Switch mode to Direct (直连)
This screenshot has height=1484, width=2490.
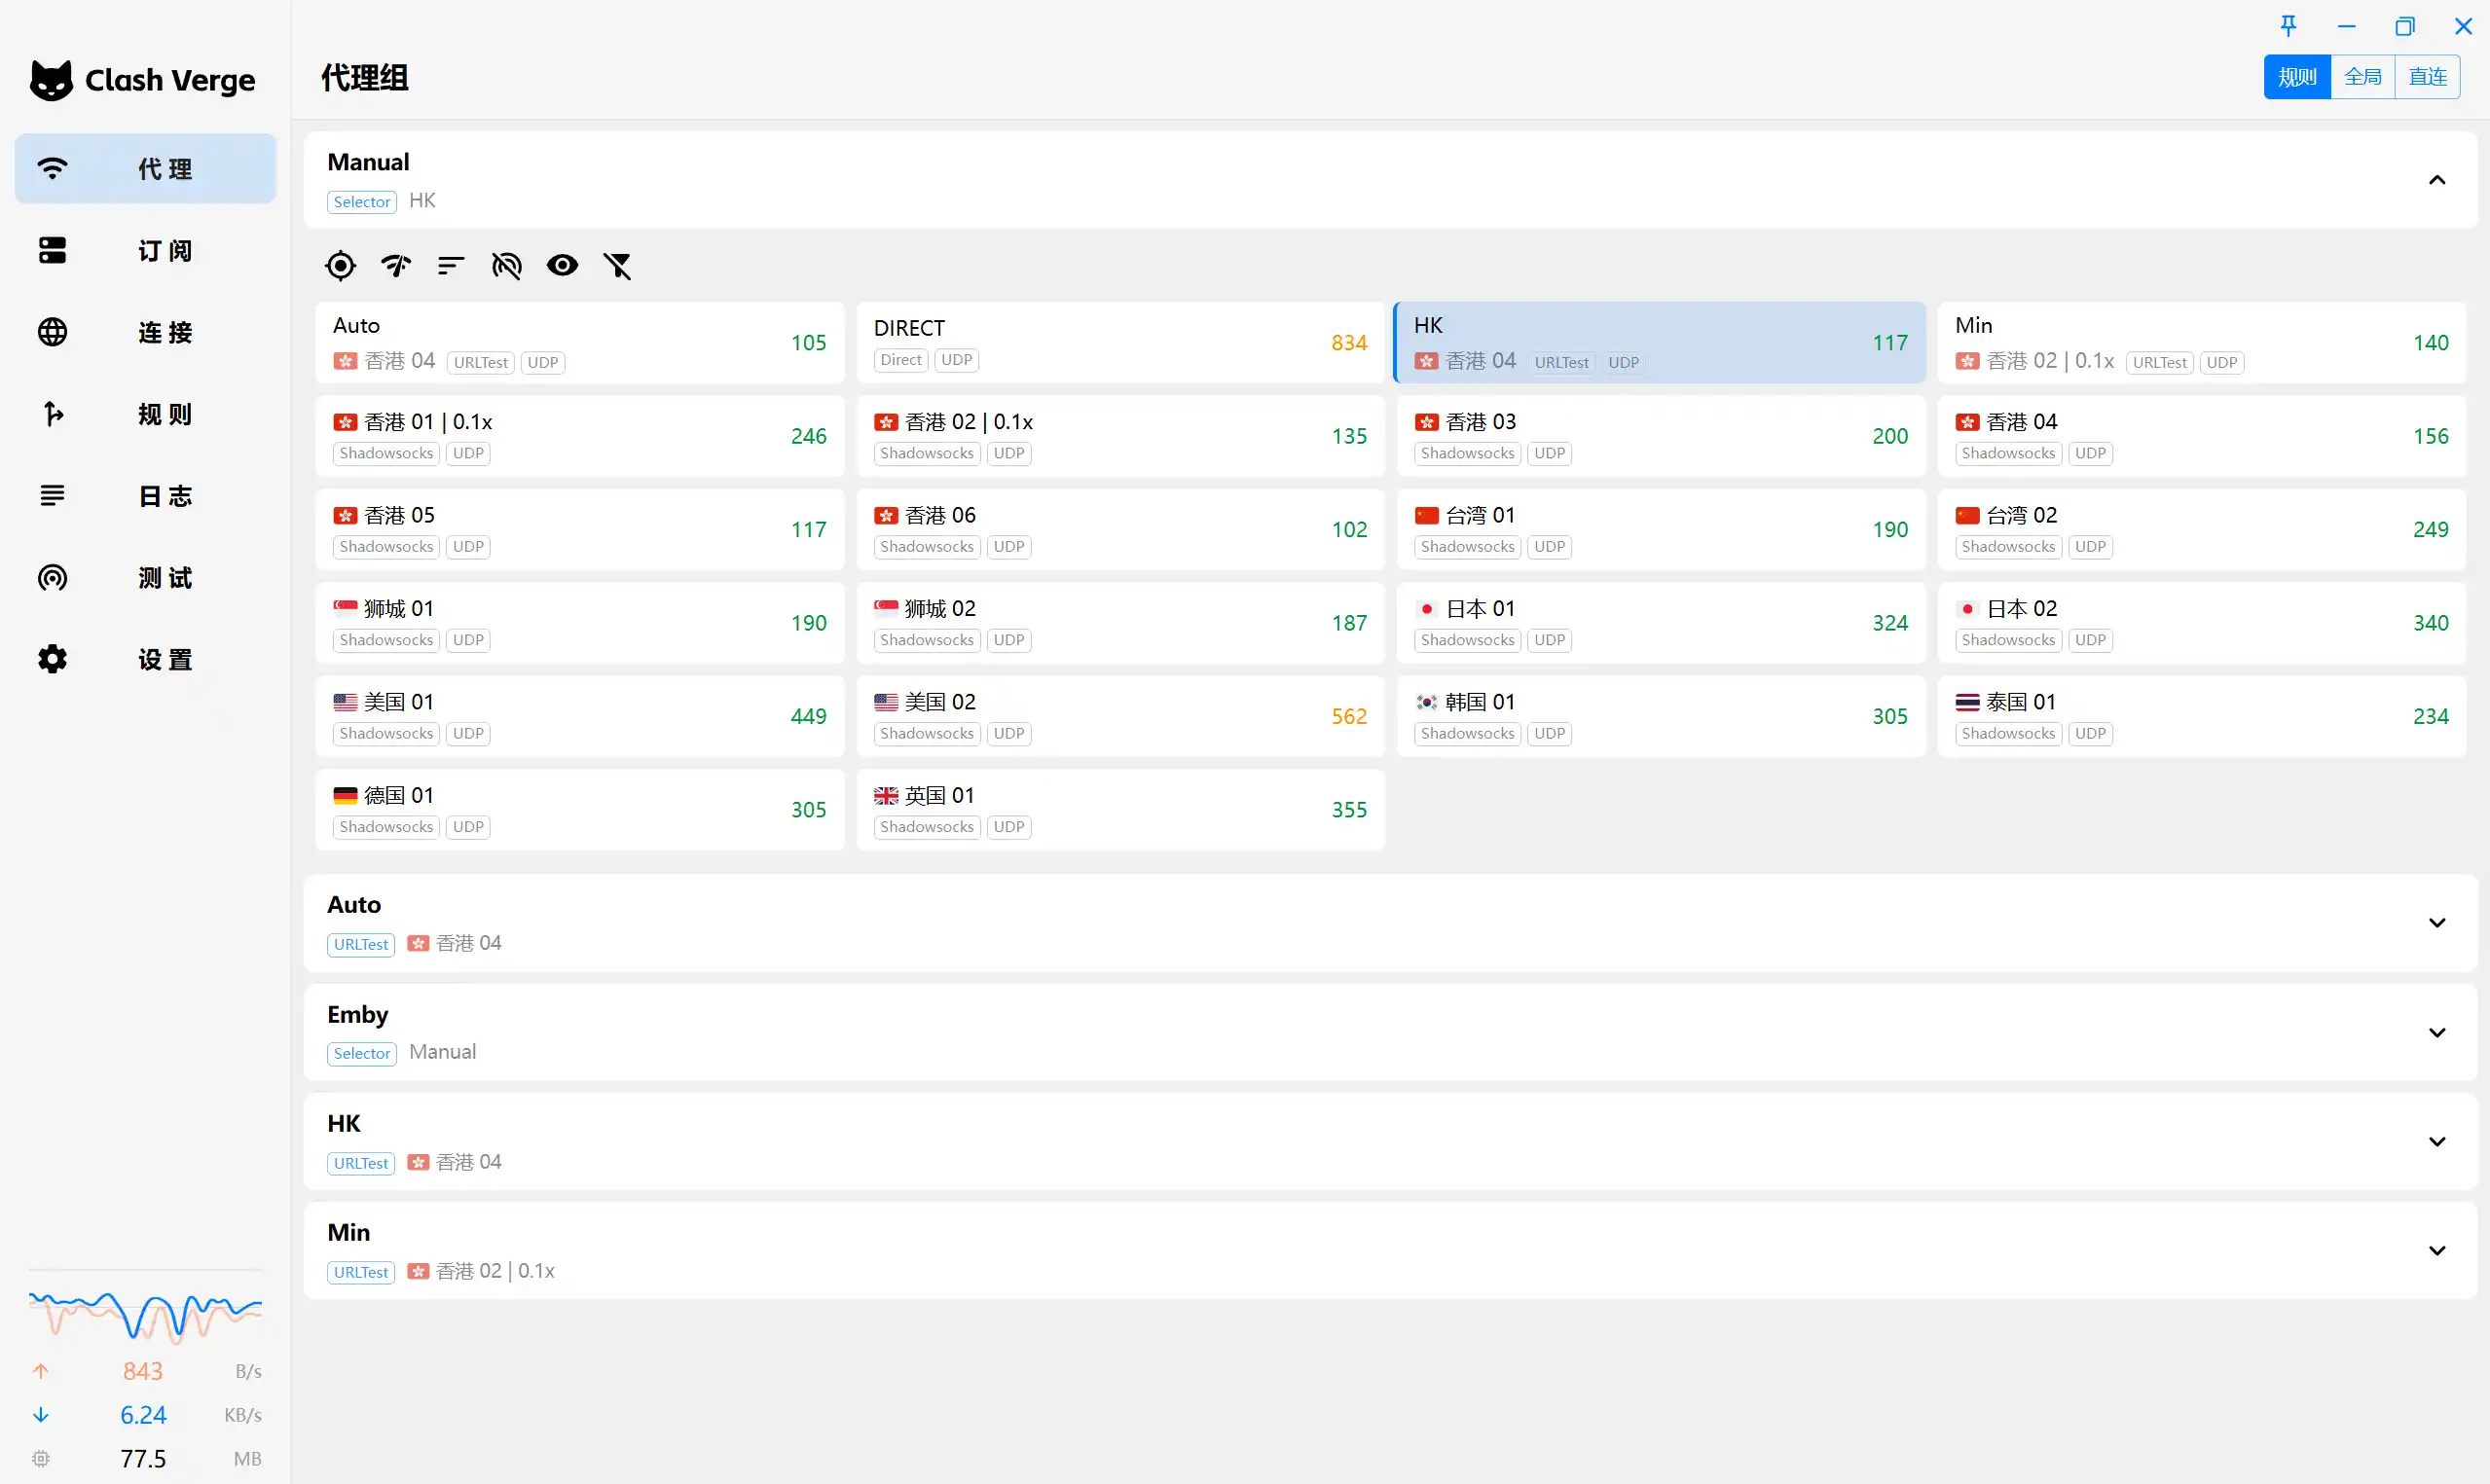[2427, 77]
